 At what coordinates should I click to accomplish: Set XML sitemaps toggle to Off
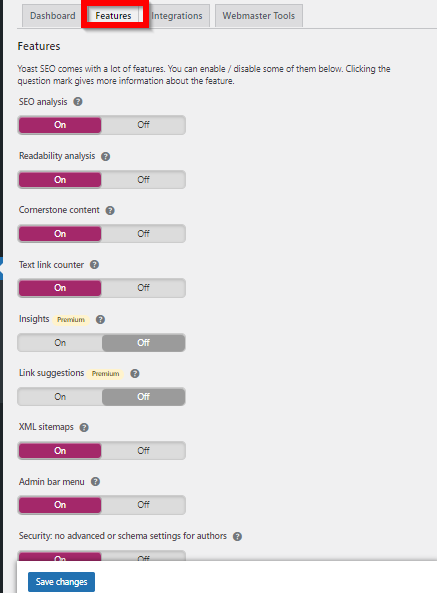point(143,451)
